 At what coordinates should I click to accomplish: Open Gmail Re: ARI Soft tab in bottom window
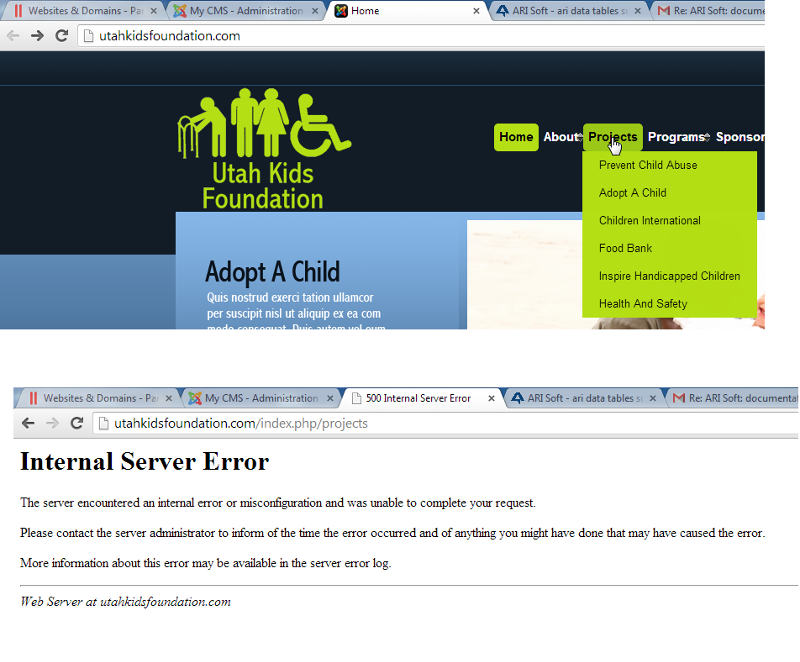click(x=733, y=398)
